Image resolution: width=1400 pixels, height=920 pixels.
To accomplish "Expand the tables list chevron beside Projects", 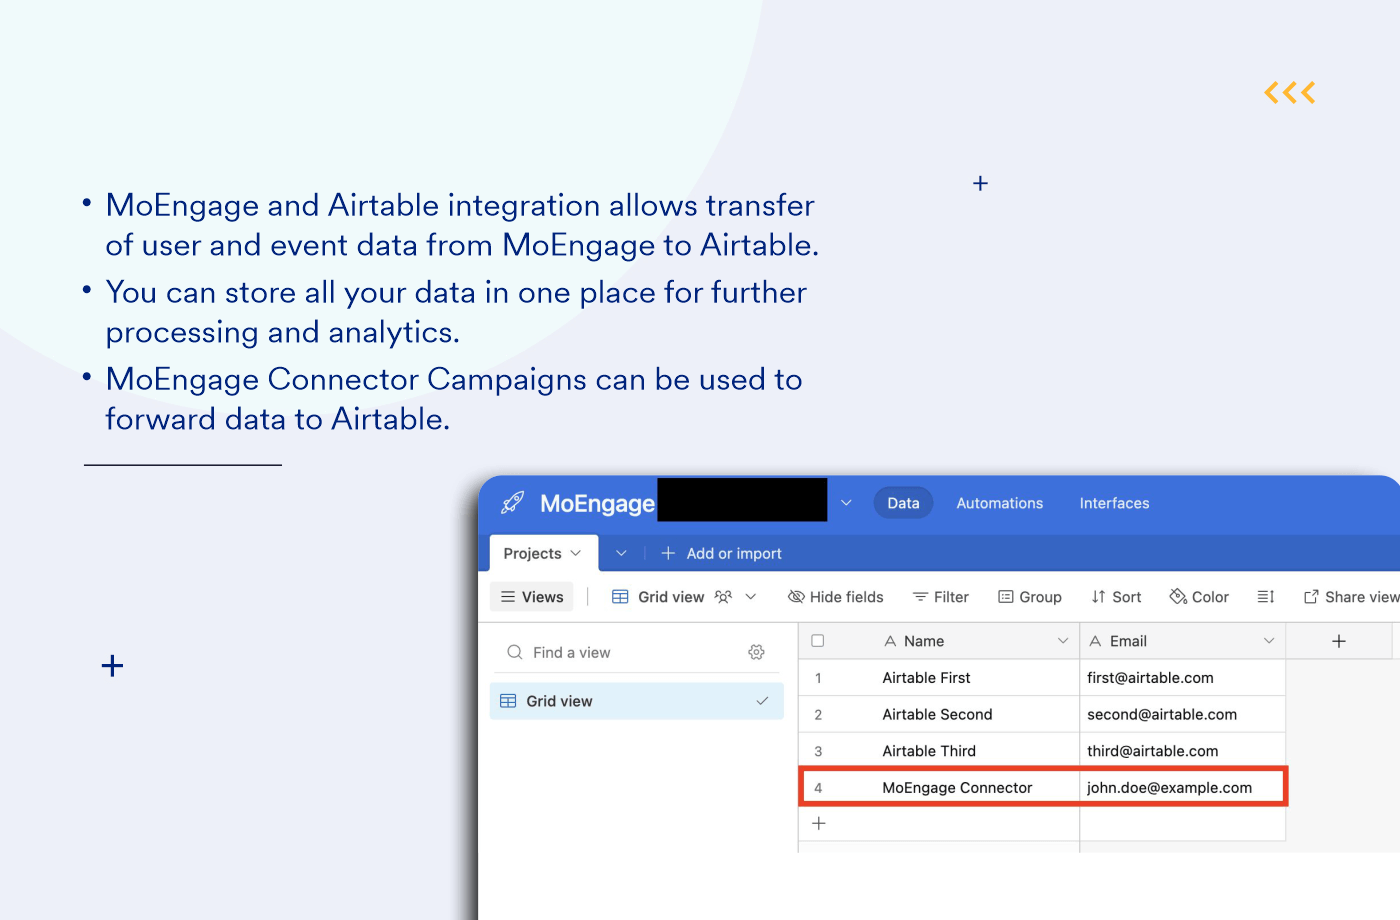I will pyautogui.click(x=621, y=553).
